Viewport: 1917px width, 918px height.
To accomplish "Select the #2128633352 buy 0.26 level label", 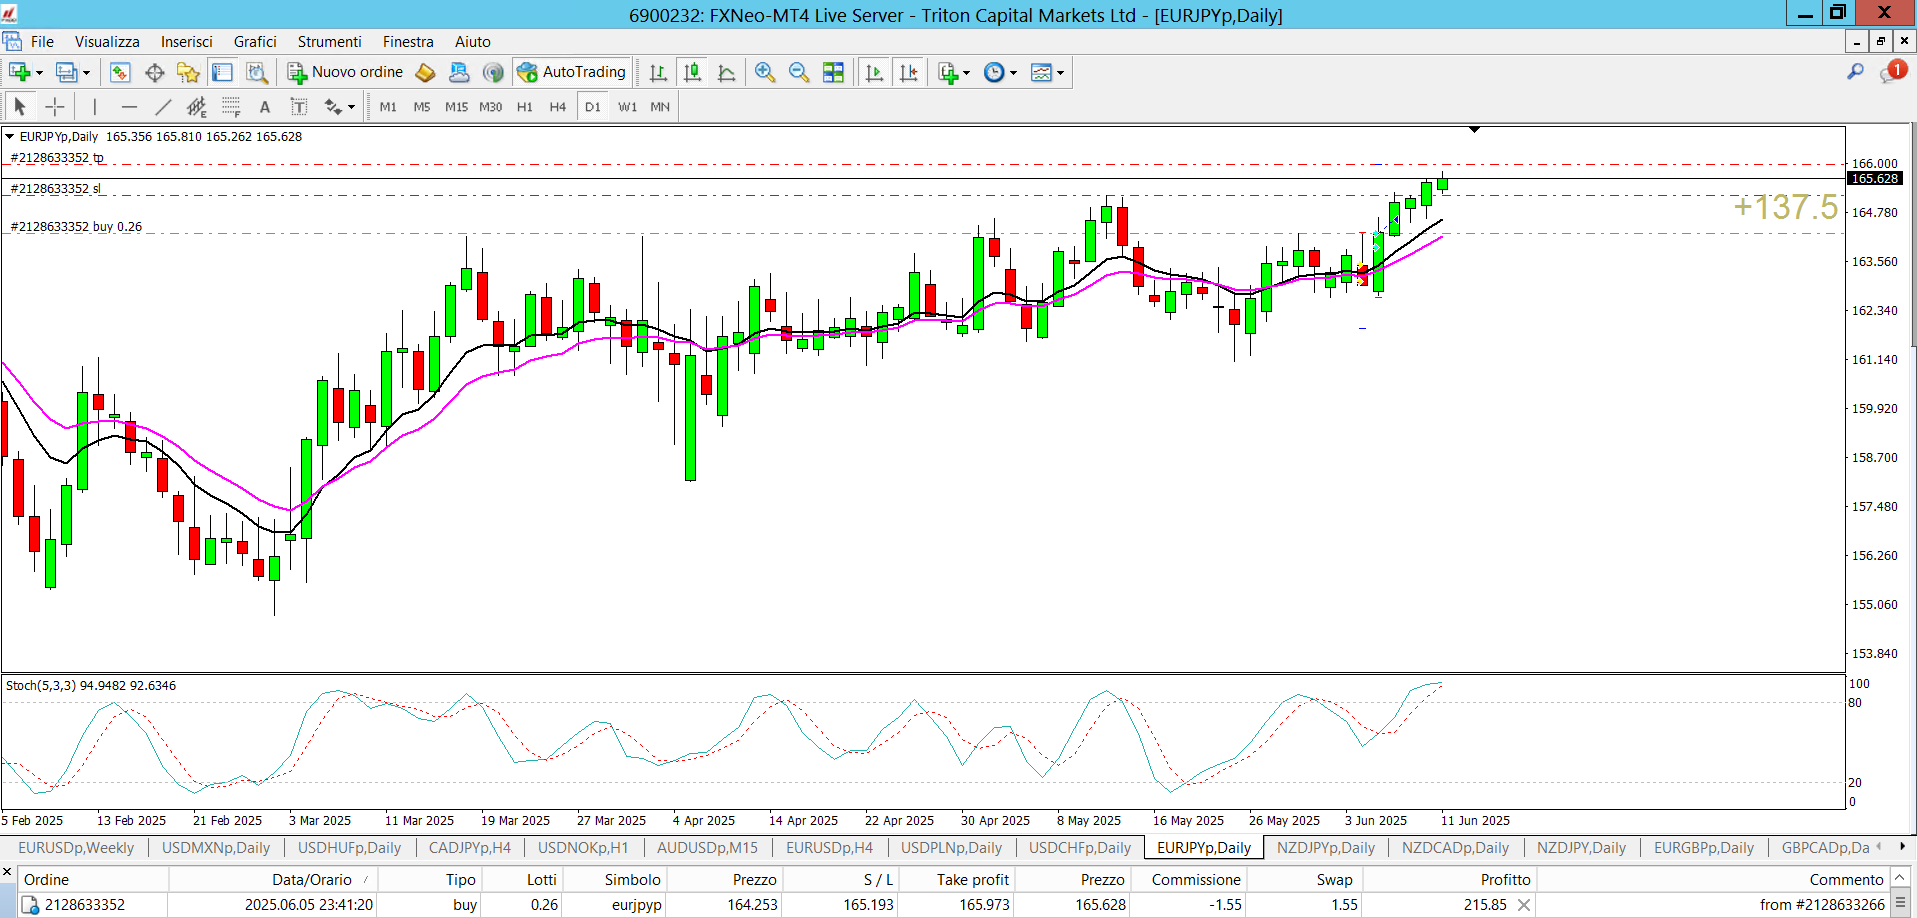I will click(76, 226).
